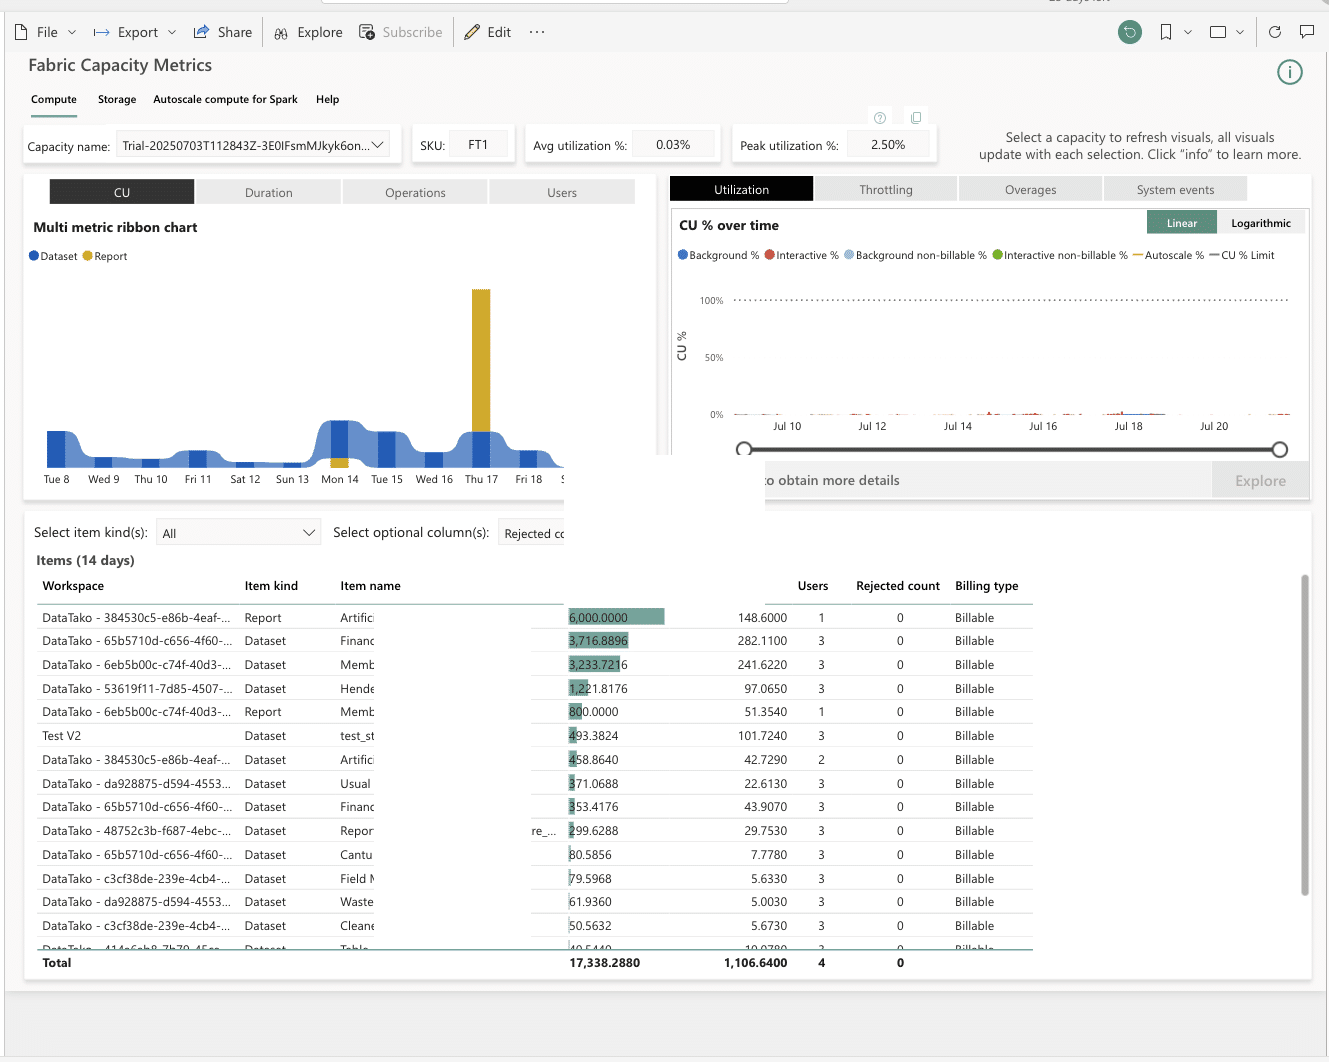1329x1062 pixels.
Task: Toggle the Interactive % legend item
Action: [x=801, y=255]
